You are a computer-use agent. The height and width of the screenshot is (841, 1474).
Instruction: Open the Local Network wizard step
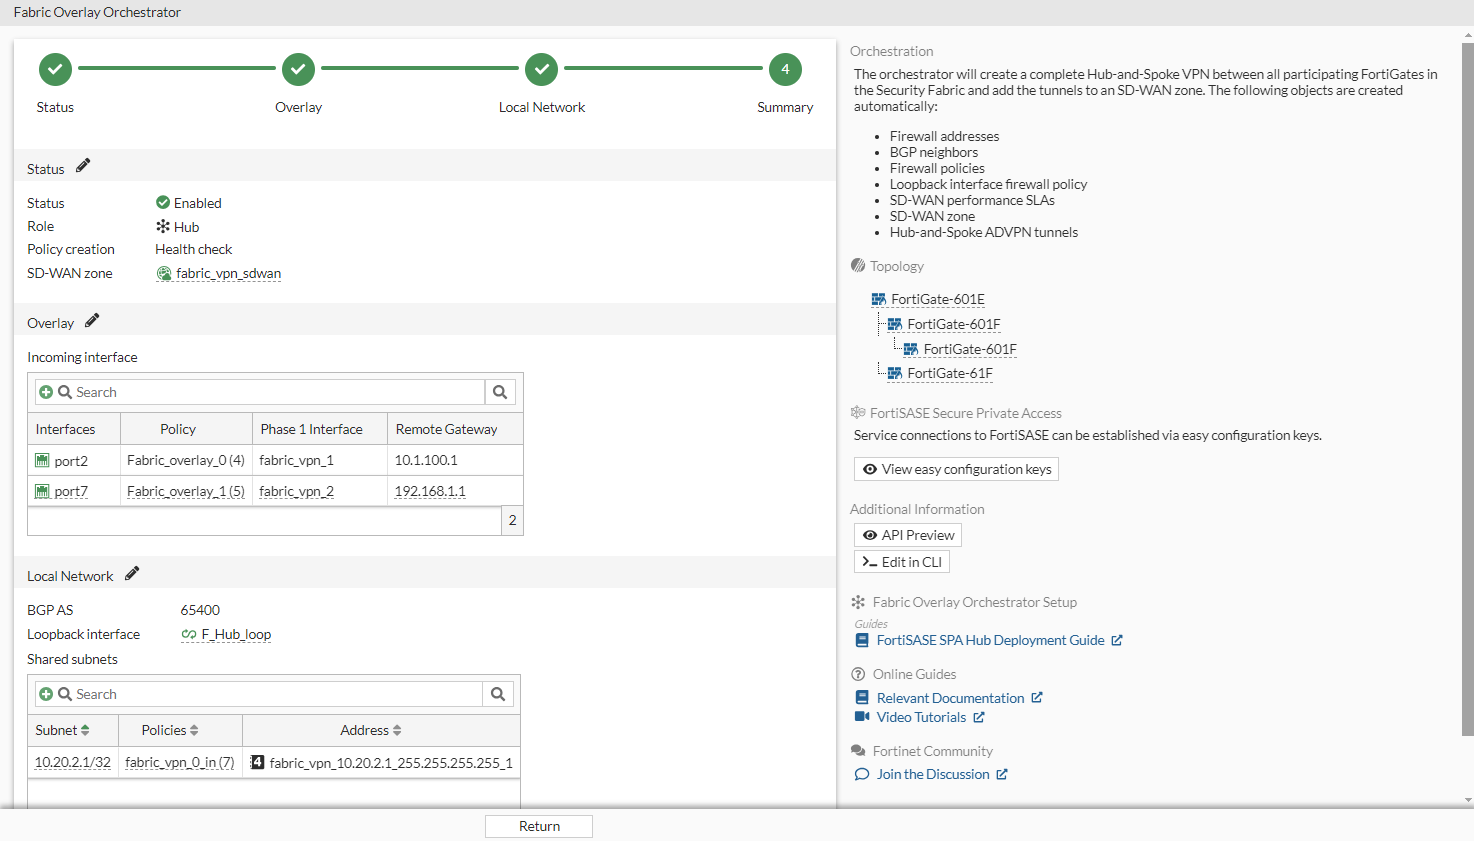tap(541, 69)
